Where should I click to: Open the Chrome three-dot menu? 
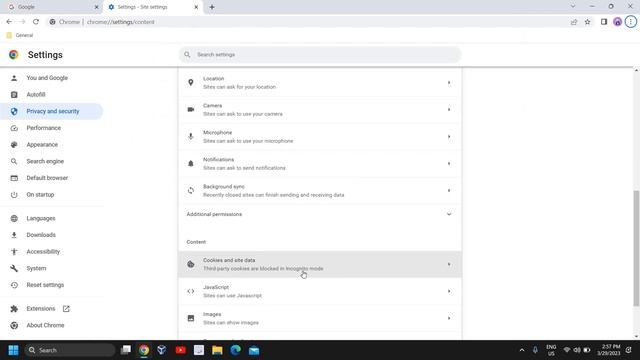tap(631, 22)
